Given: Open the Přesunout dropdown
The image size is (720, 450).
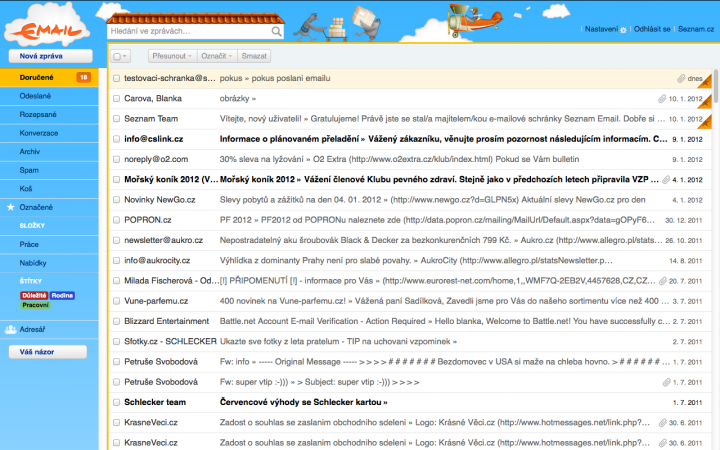Looking at the screenshot, I should [x=172, y=56].
